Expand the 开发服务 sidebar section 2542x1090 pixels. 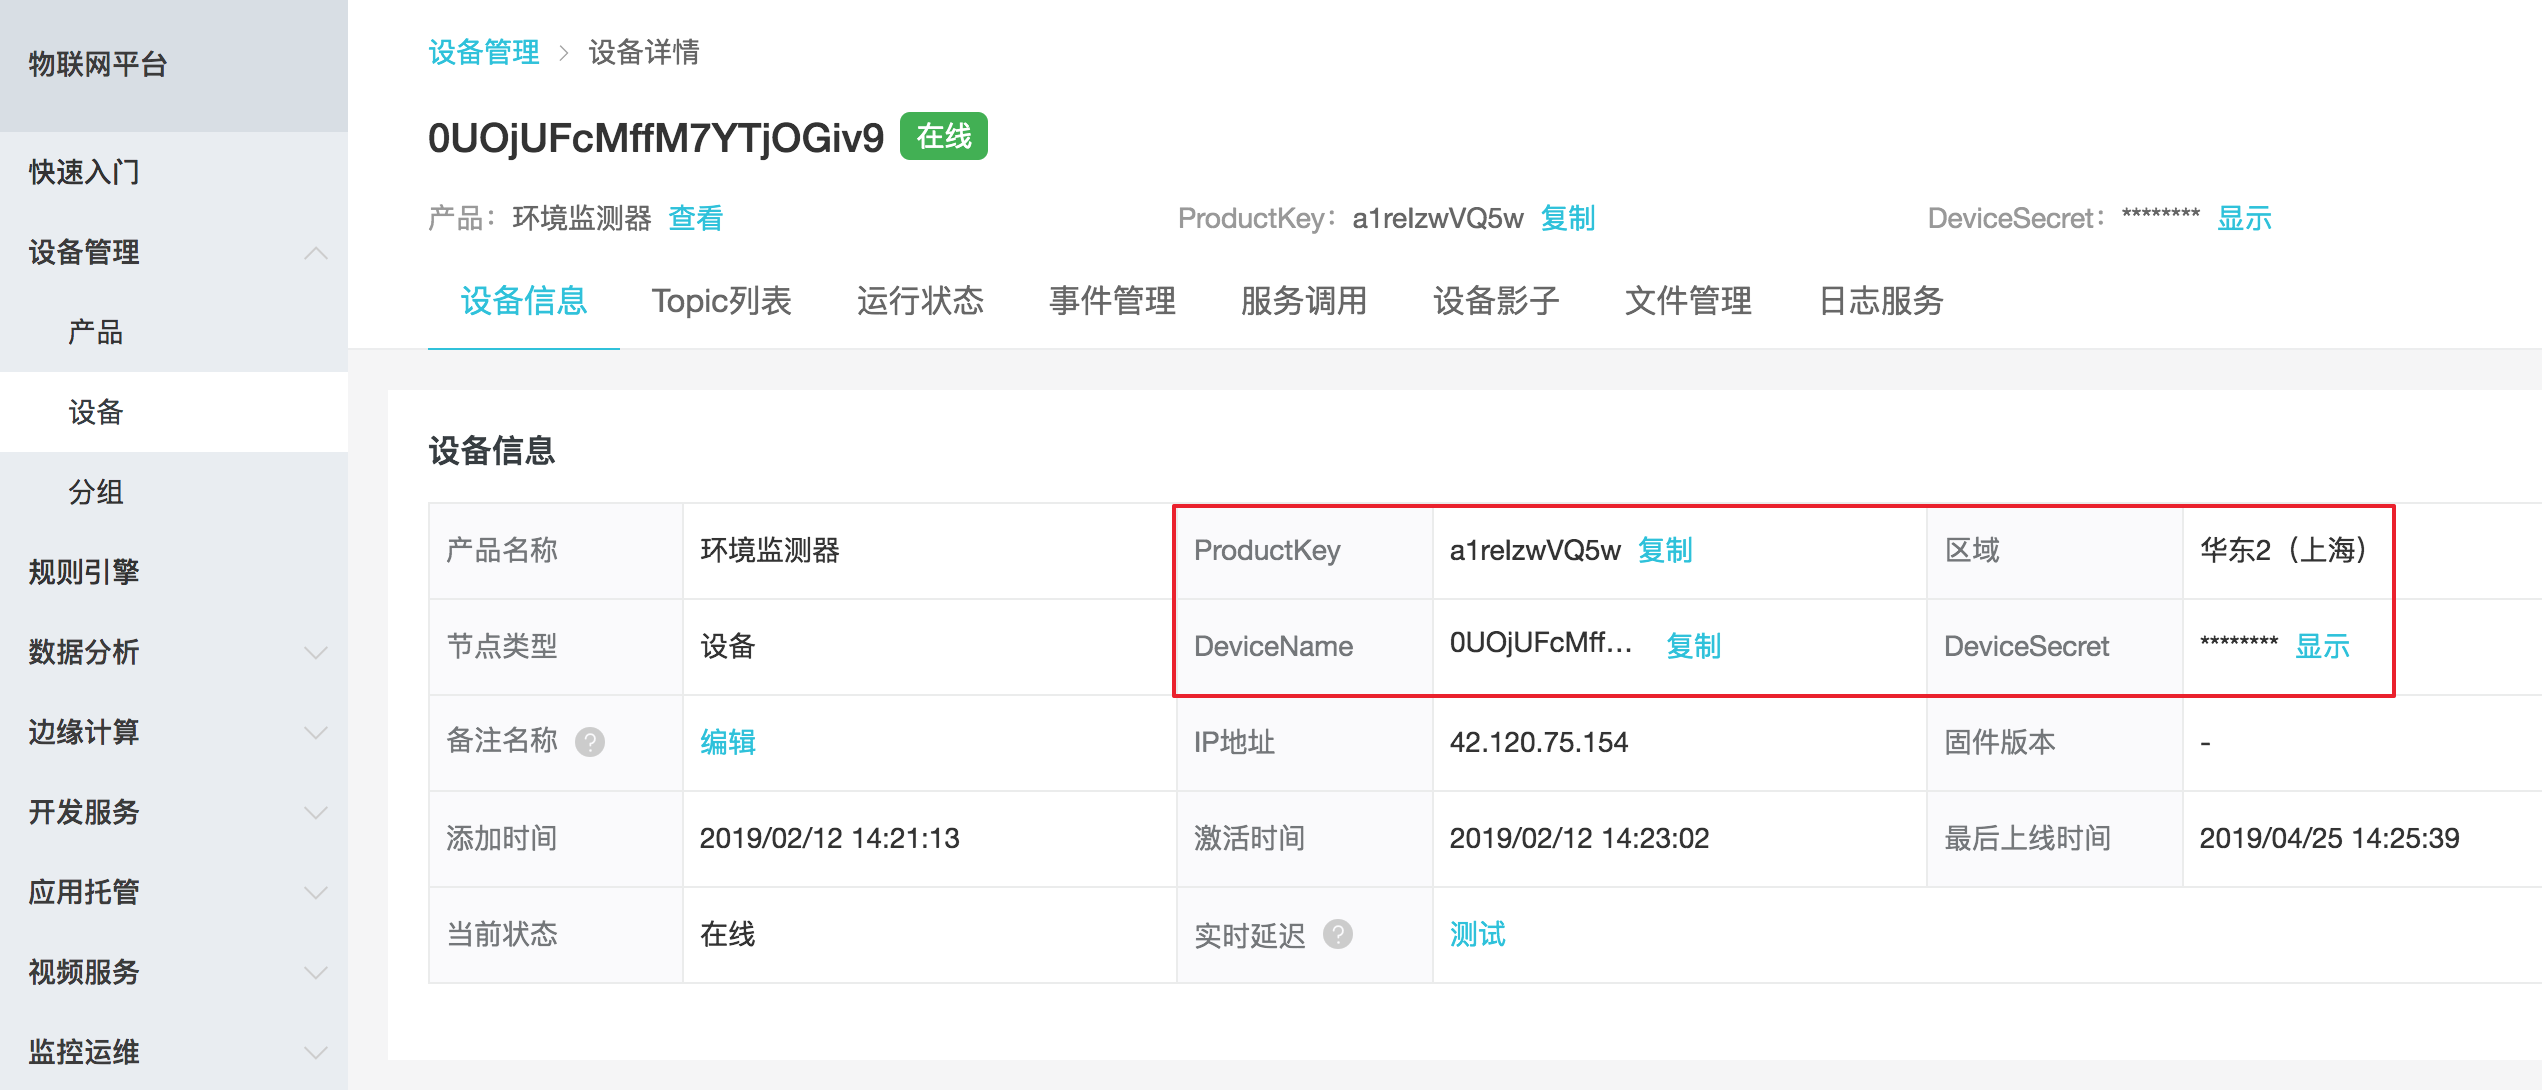(x=315, y=813)
